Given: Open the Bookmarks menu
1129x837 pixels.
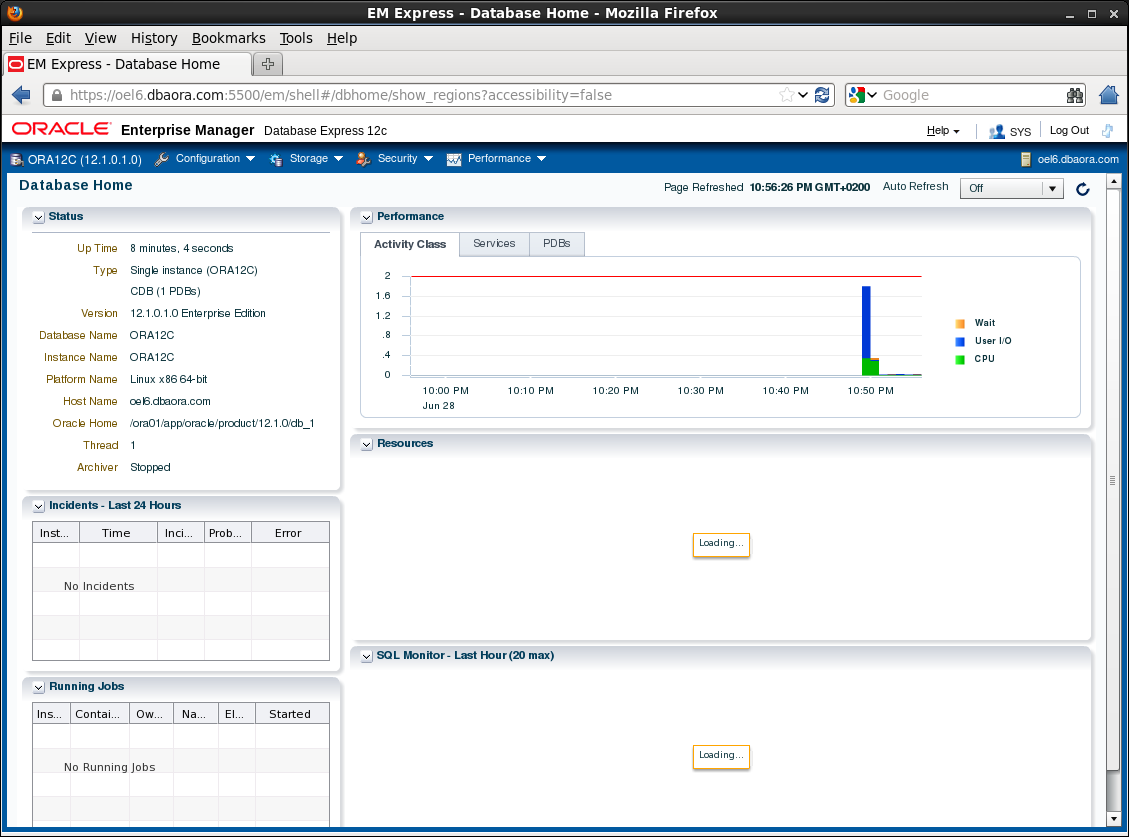Looking at the screenshot, I should point(228,38).
